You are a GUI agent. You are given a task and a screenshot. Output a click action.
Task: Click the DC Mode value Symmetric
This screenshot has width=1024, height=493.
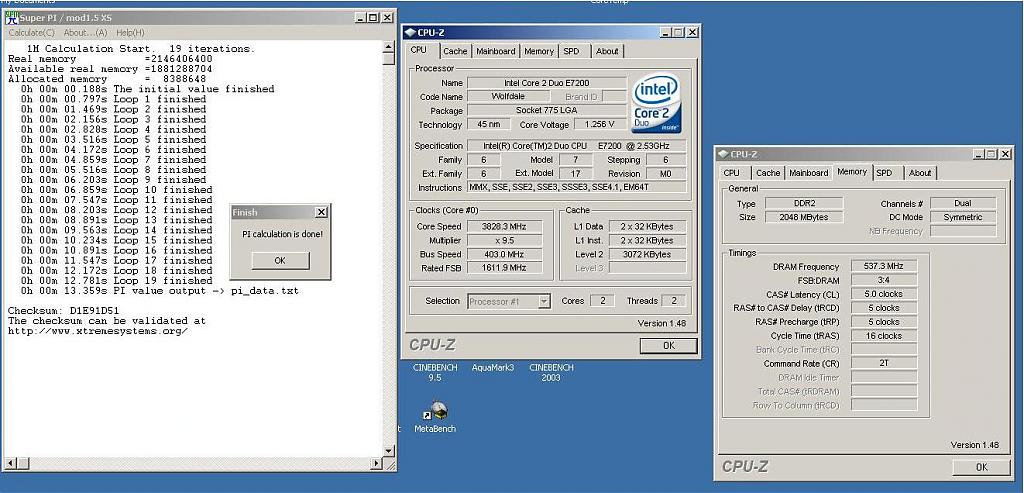[x=963, y=217]
